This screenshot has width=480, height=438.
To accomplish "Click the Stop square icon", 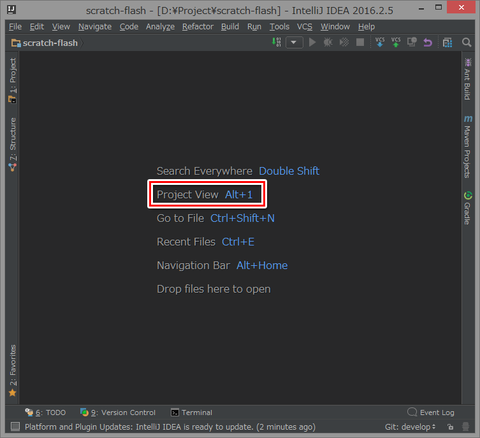I will (360, 42).
